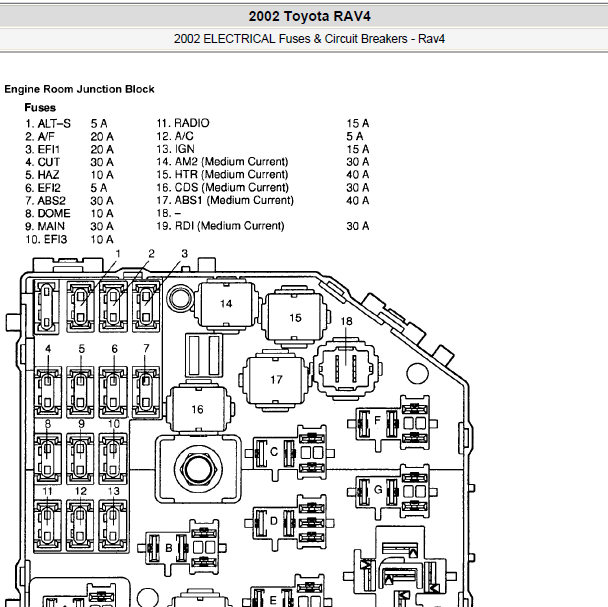
Task: Select the "13. IGN" fuse entry
Action: click(176, 149)
